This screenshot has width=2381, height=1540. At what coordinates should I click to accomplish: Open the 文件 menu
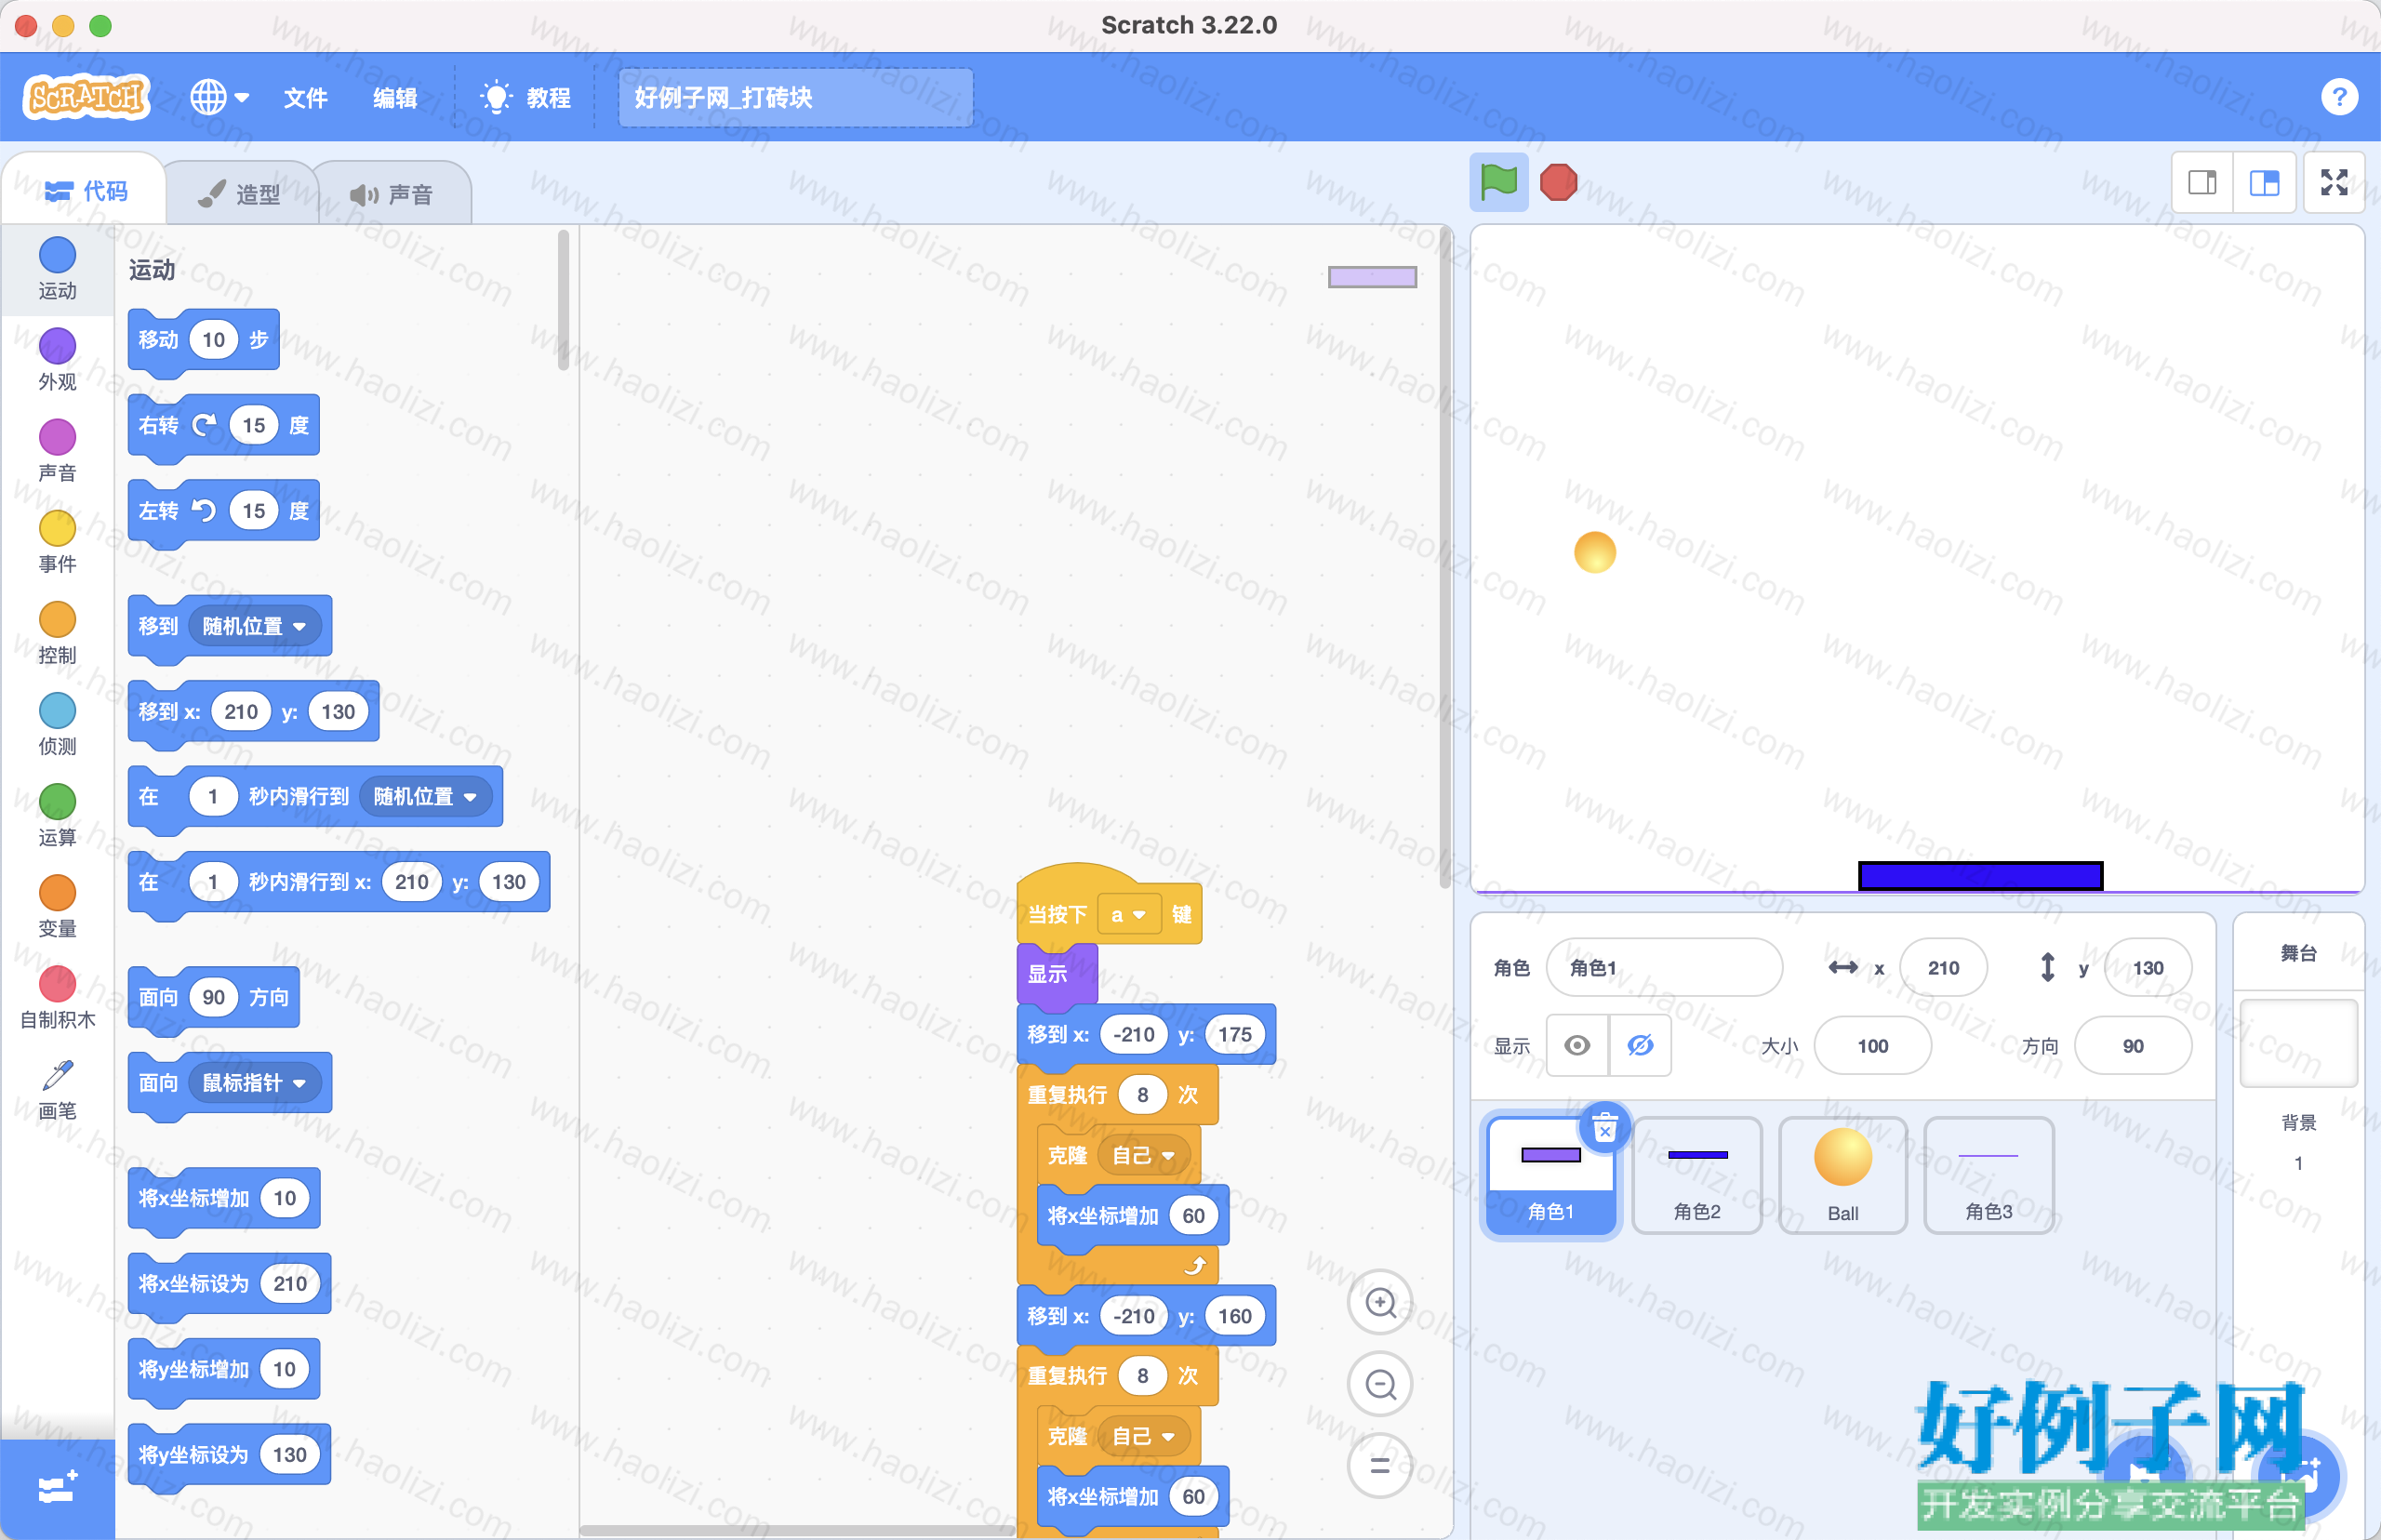click(305, 98)
